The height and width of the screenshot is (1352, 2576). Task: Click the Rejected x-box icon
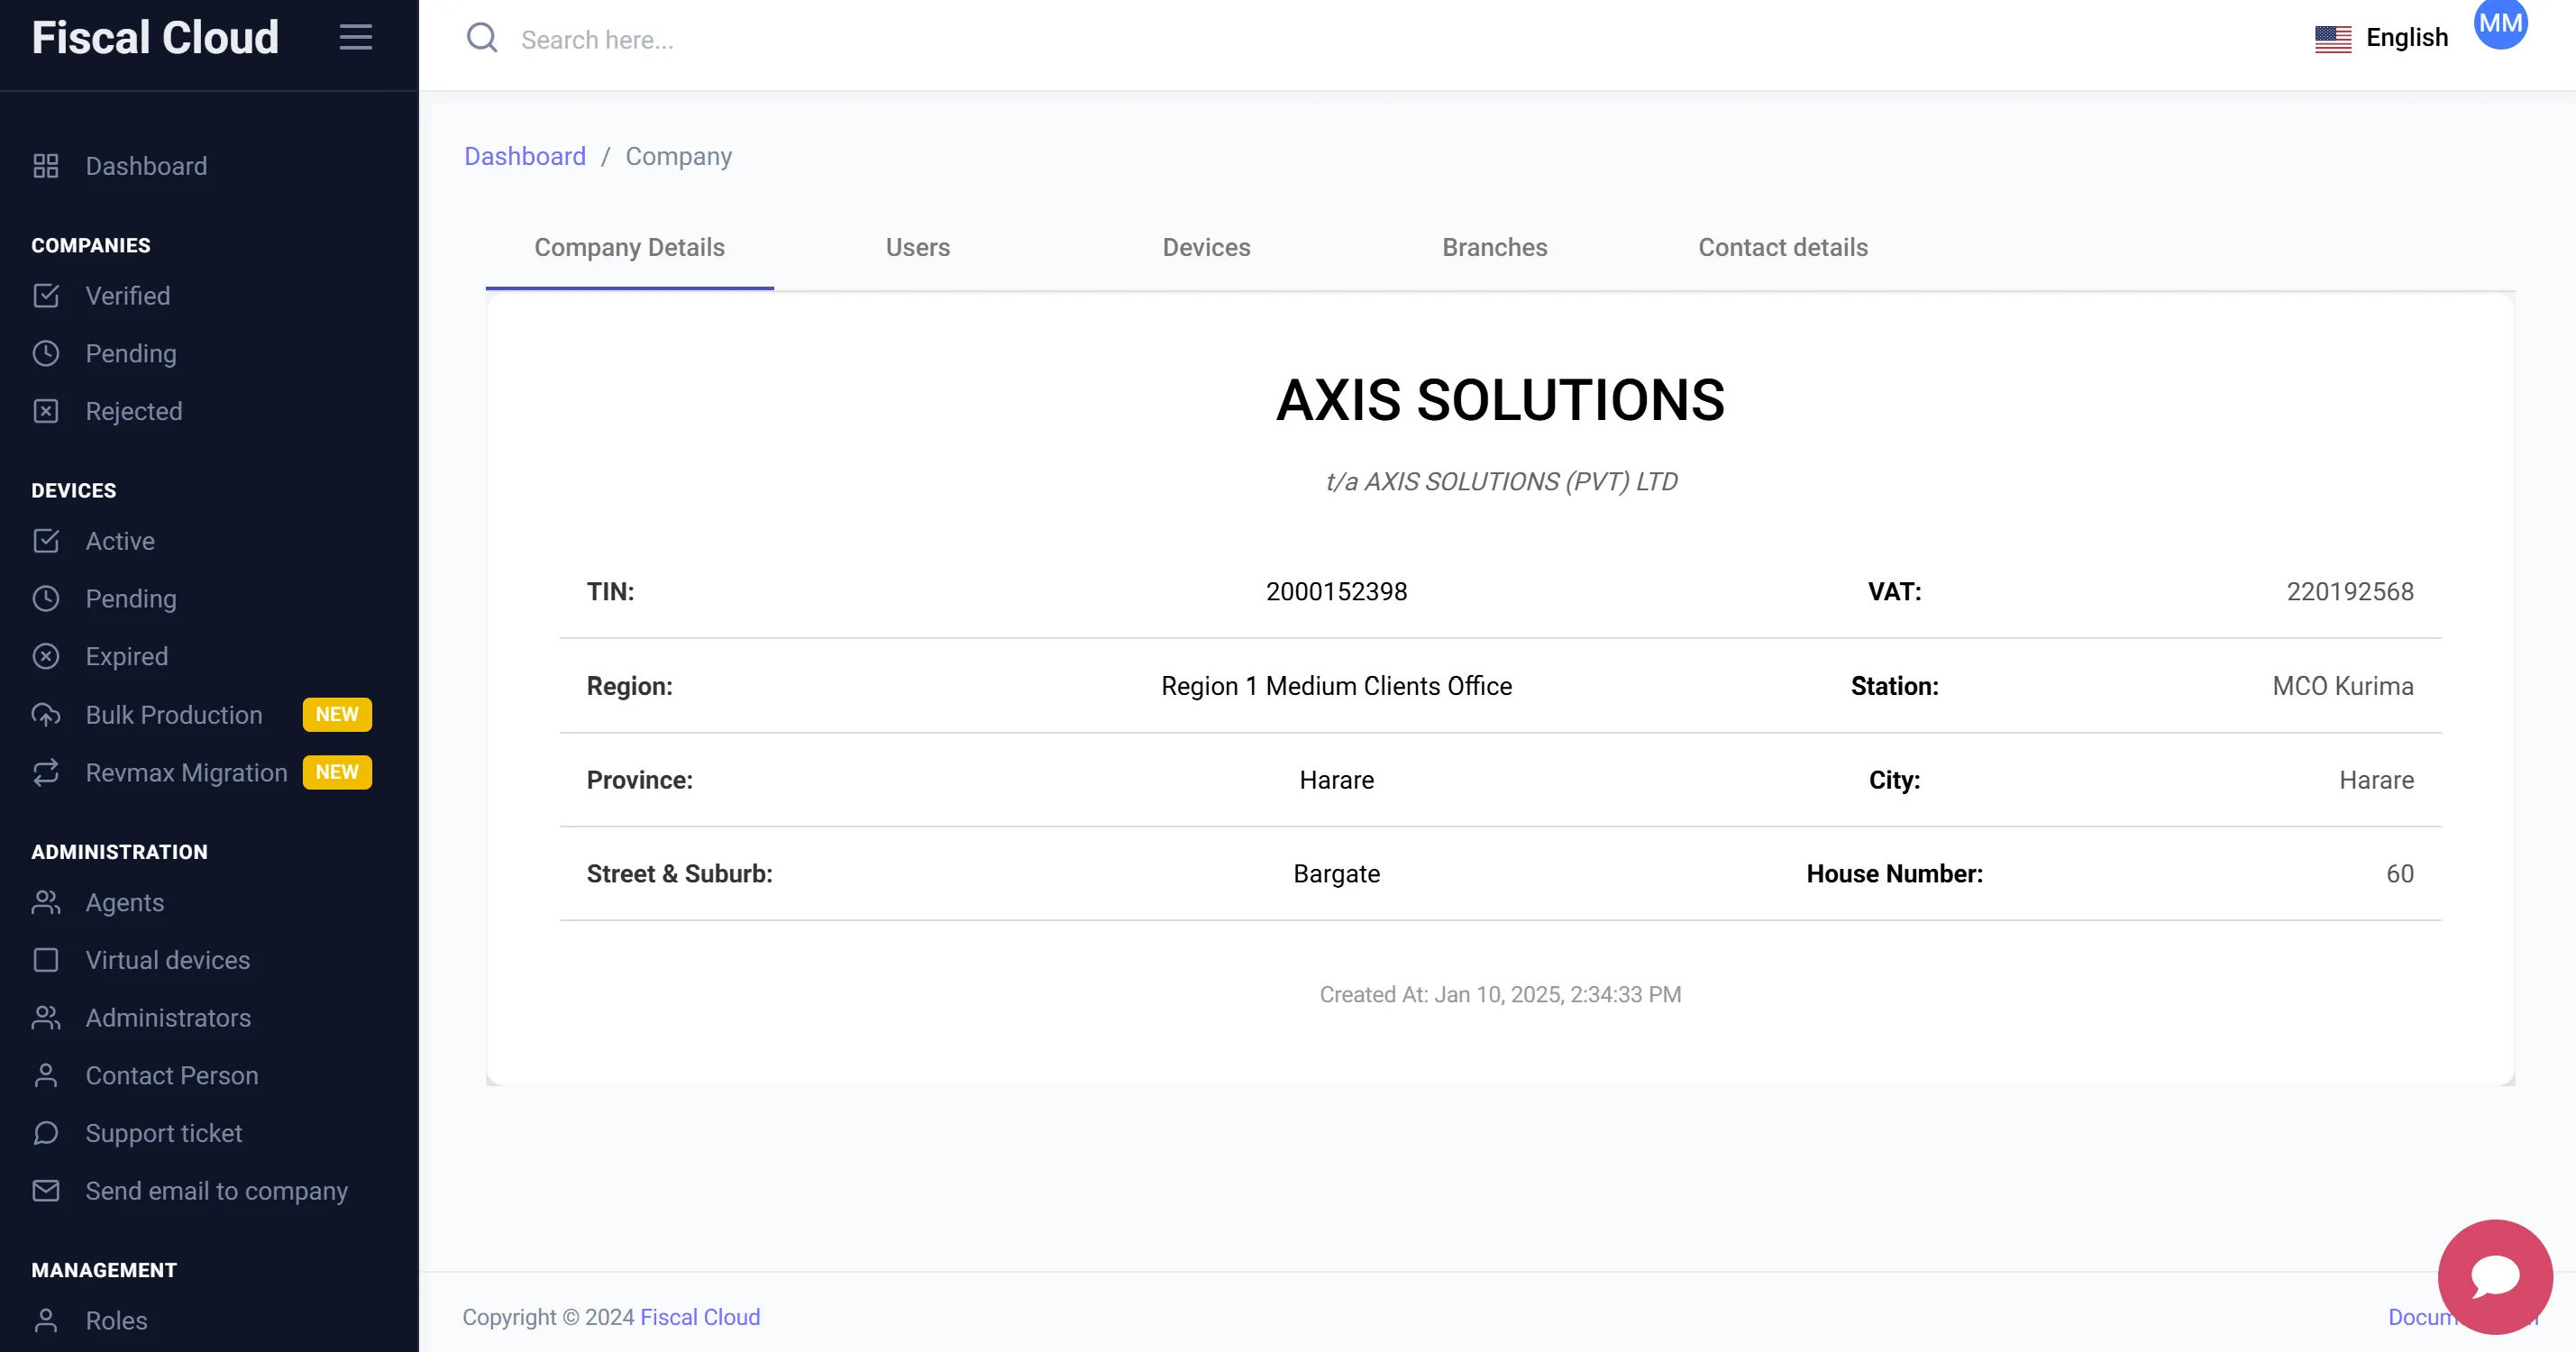(46, 411)
